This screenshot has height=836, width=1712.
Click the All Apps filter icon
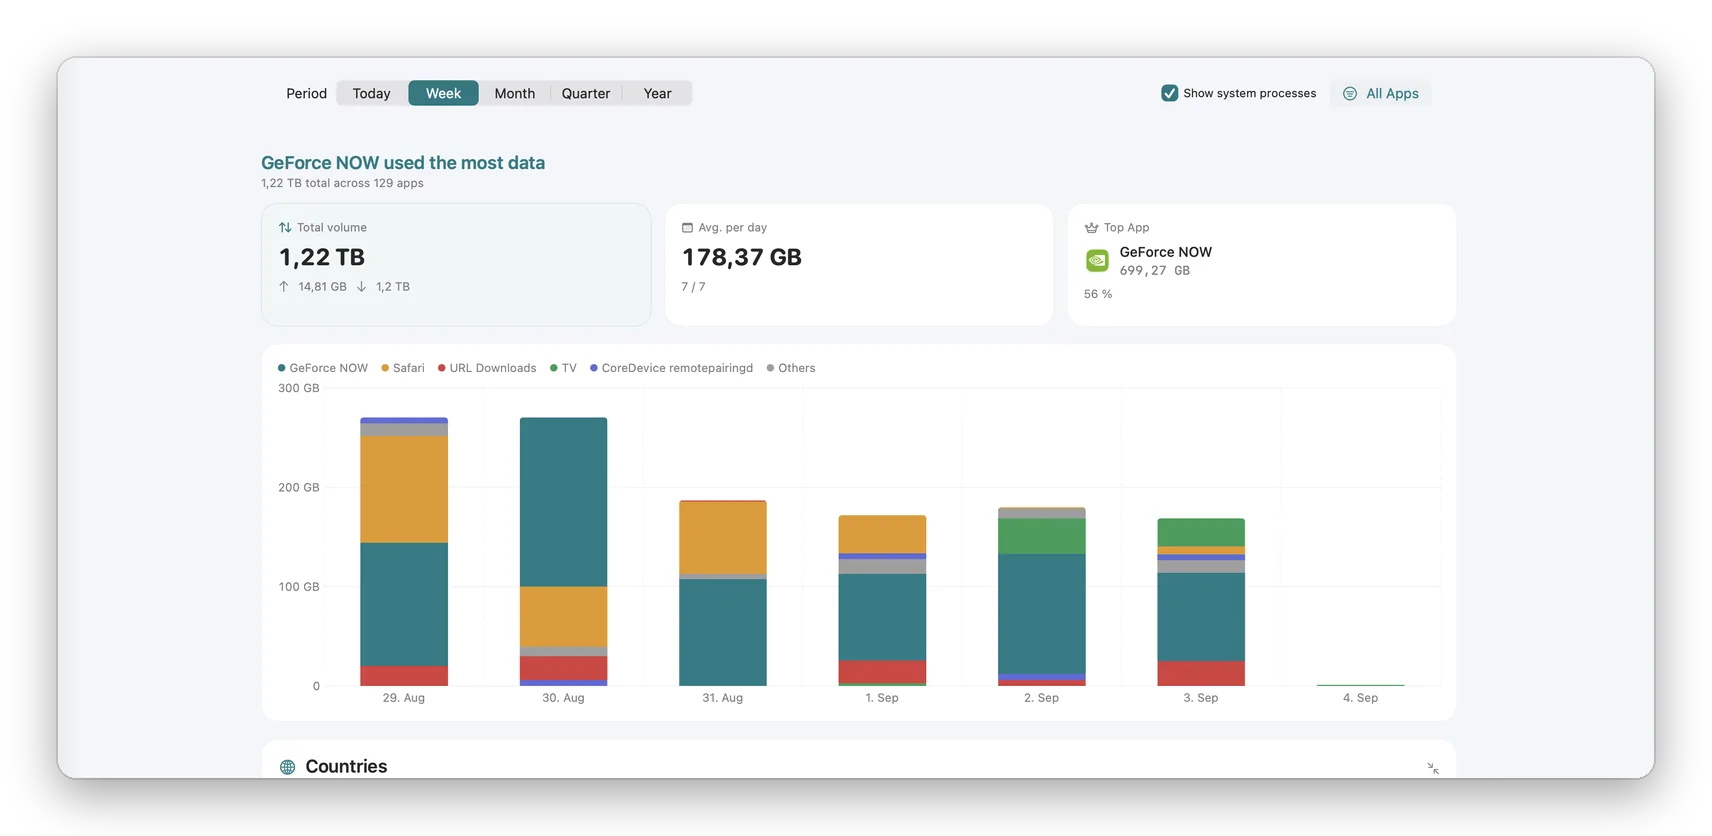coord(1349,93)
